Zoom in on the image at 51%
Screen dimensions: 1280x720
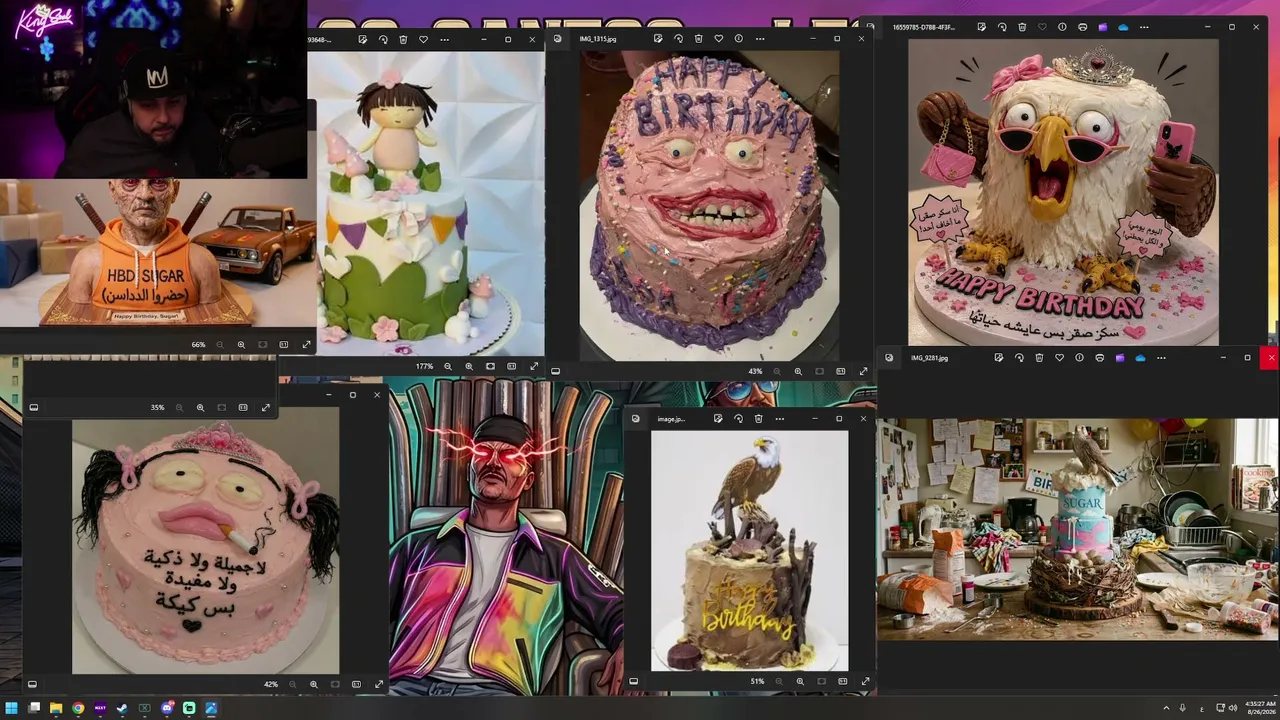click(800, 682)
